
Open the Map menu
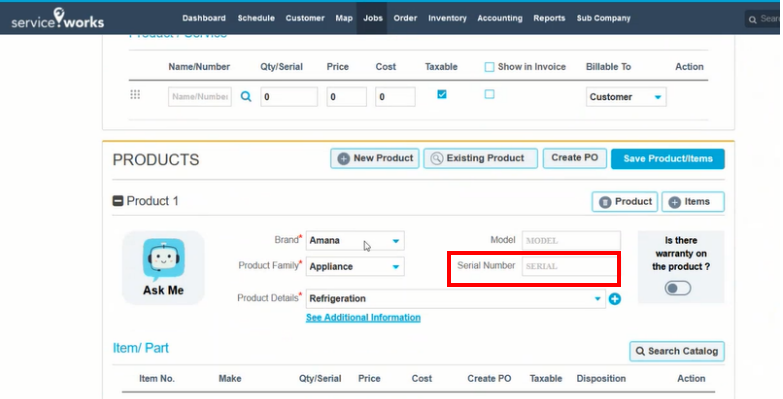344,18
